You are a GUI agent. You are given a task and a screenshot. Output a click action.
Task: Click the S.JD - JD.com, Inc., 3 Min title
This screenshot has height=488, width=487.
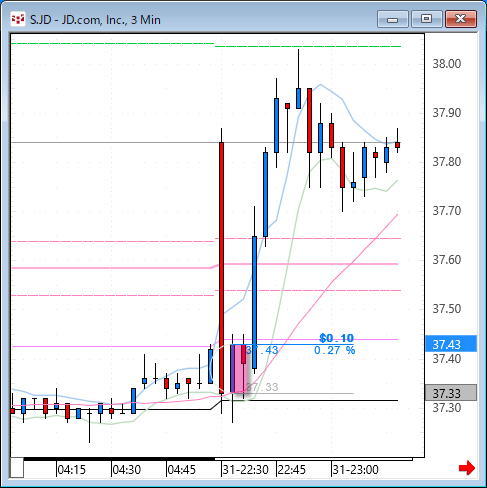95,20
